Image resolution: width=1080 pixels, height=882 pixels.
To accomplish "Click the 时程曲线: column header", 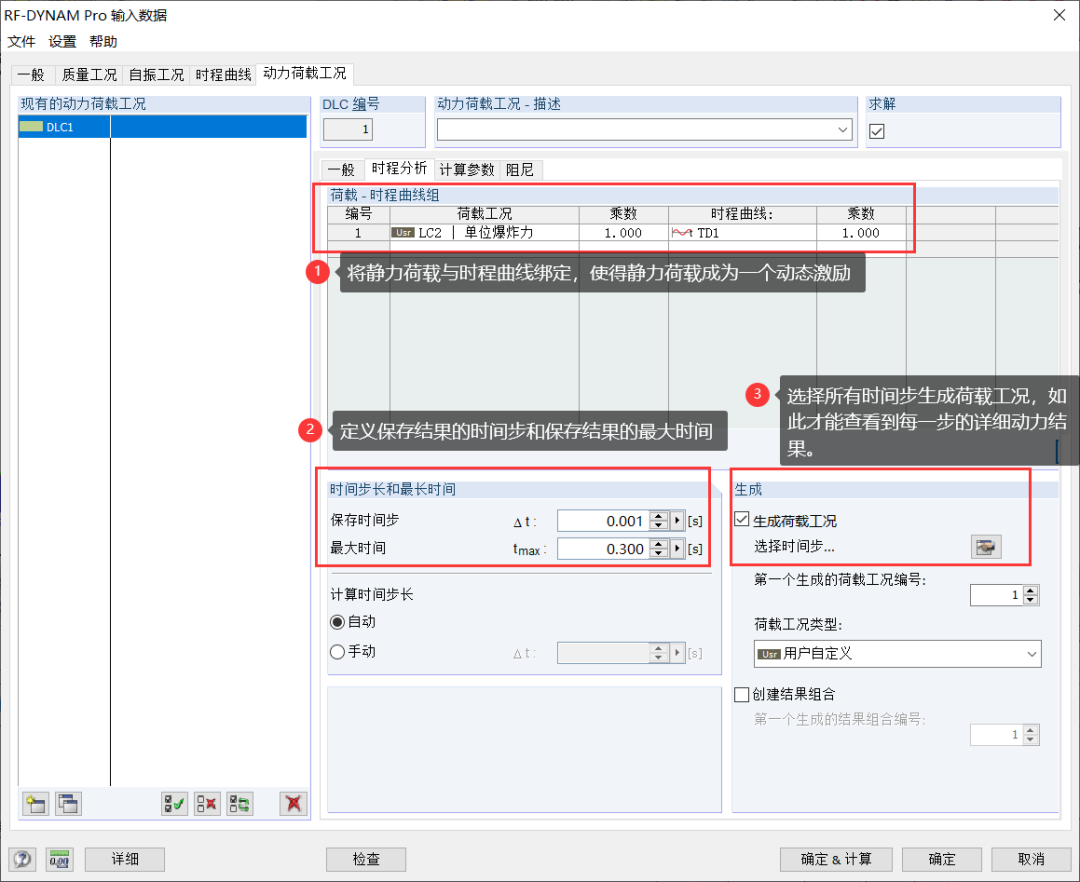I will [742, 214].
